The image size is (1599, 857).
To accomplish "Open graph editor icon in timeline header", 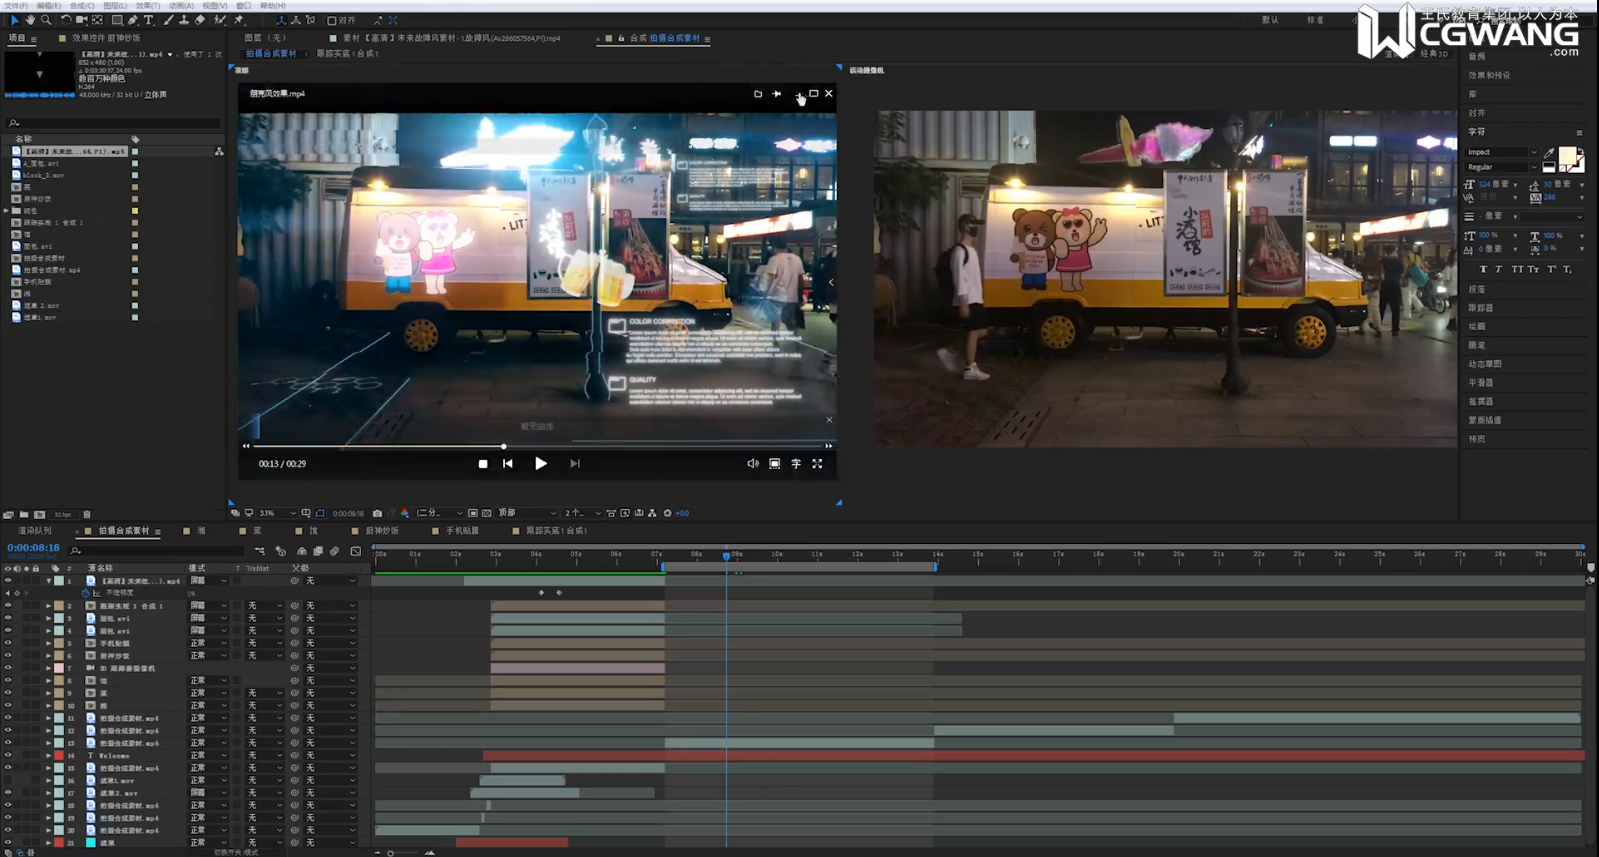I will 355,551.
